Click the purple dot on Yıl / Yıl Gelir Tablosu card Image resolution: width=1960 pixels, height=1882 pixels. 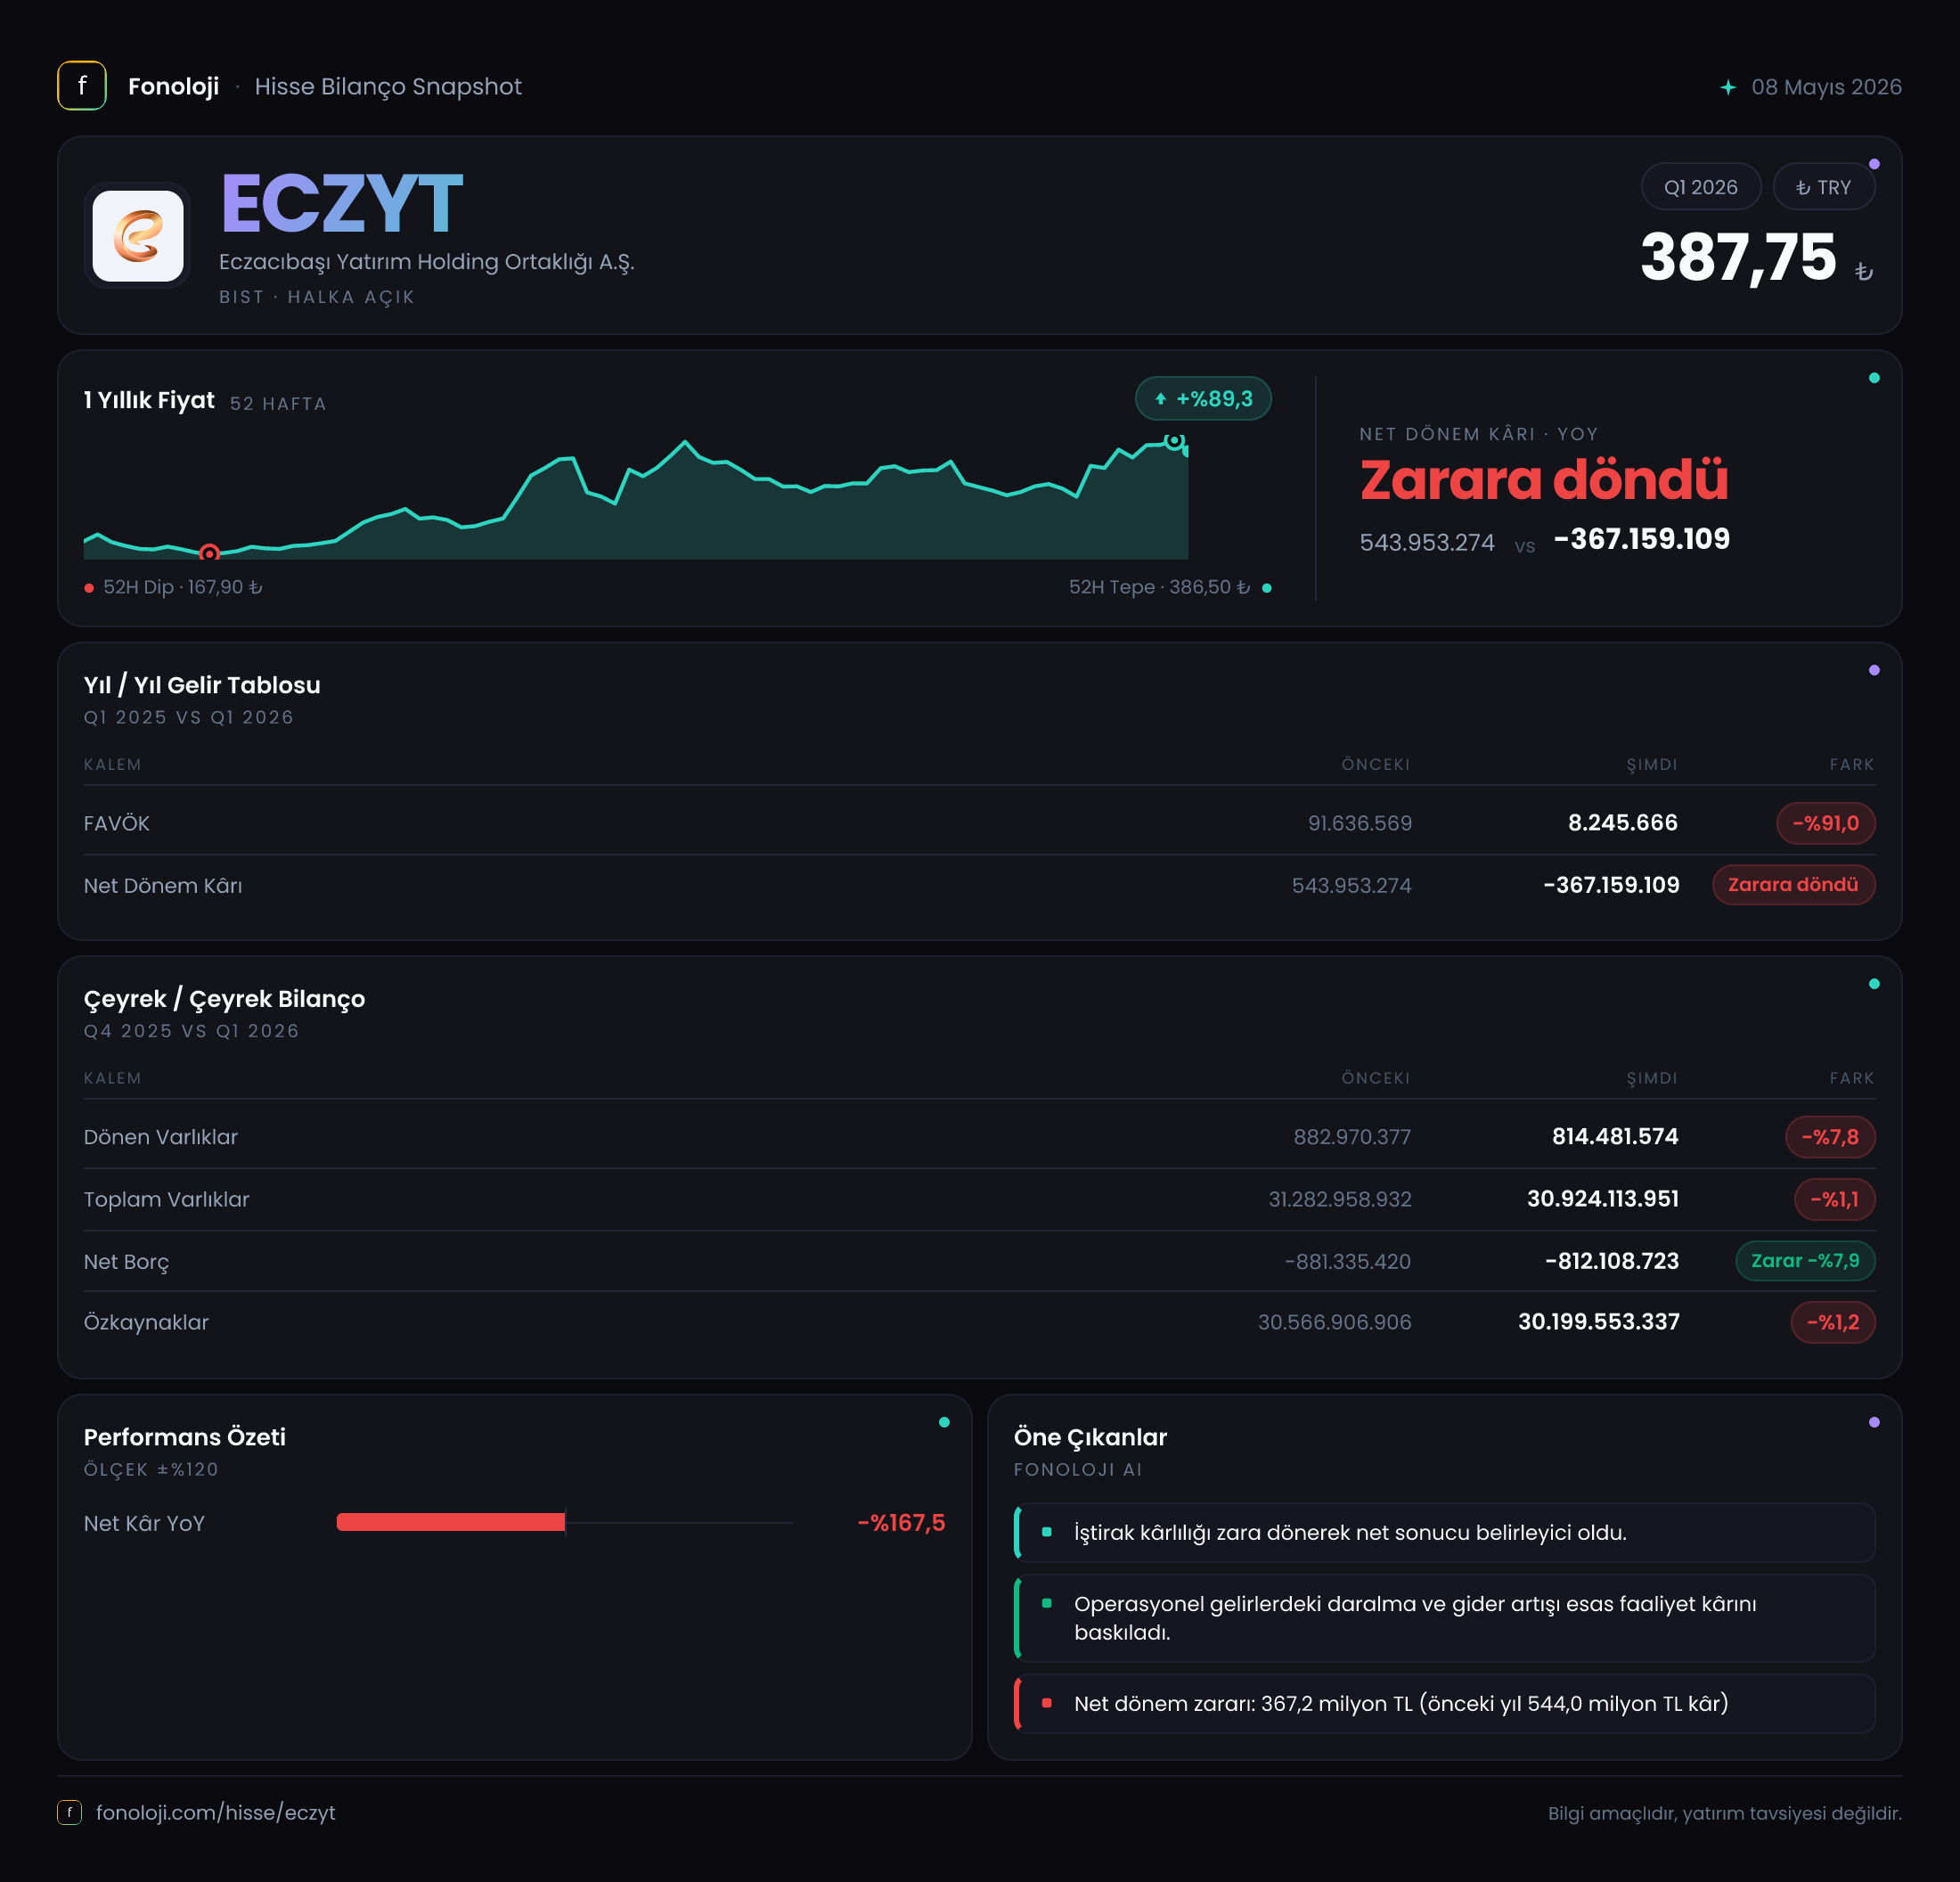pos(1874,670)
